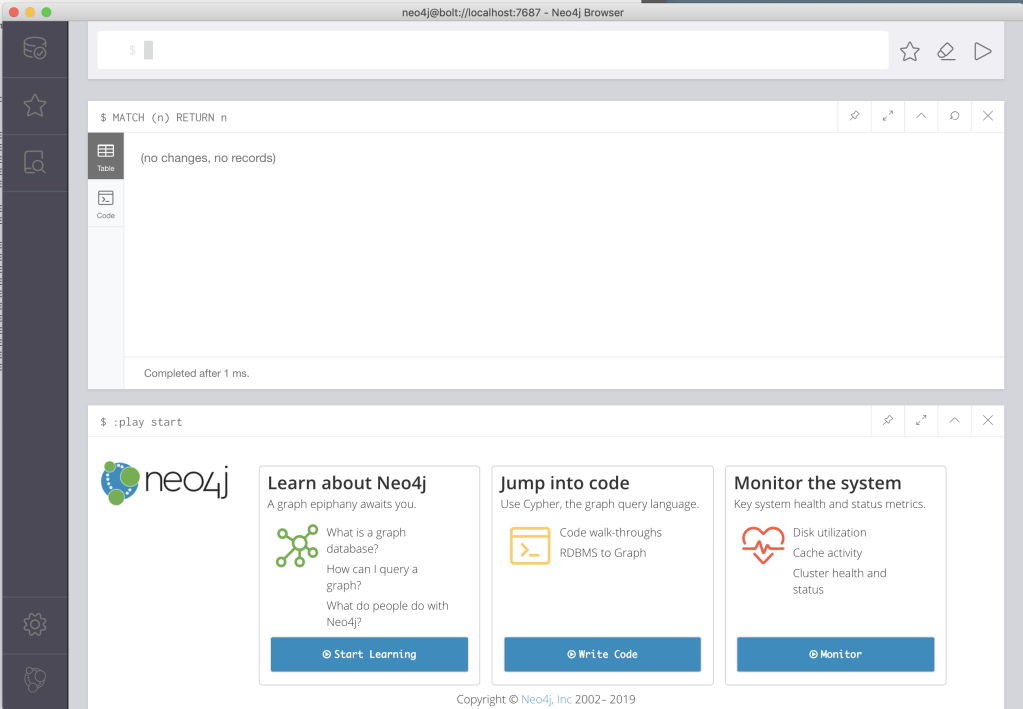Open the Favorites star in sidebar
1023x709 pixels.
point(34,105)
